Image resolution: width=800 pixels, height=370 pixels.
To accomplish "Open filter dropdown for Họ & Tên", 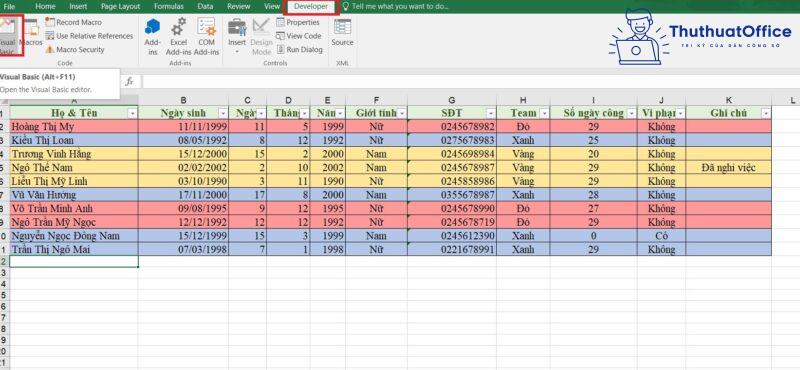I will (x=133, y=113).
